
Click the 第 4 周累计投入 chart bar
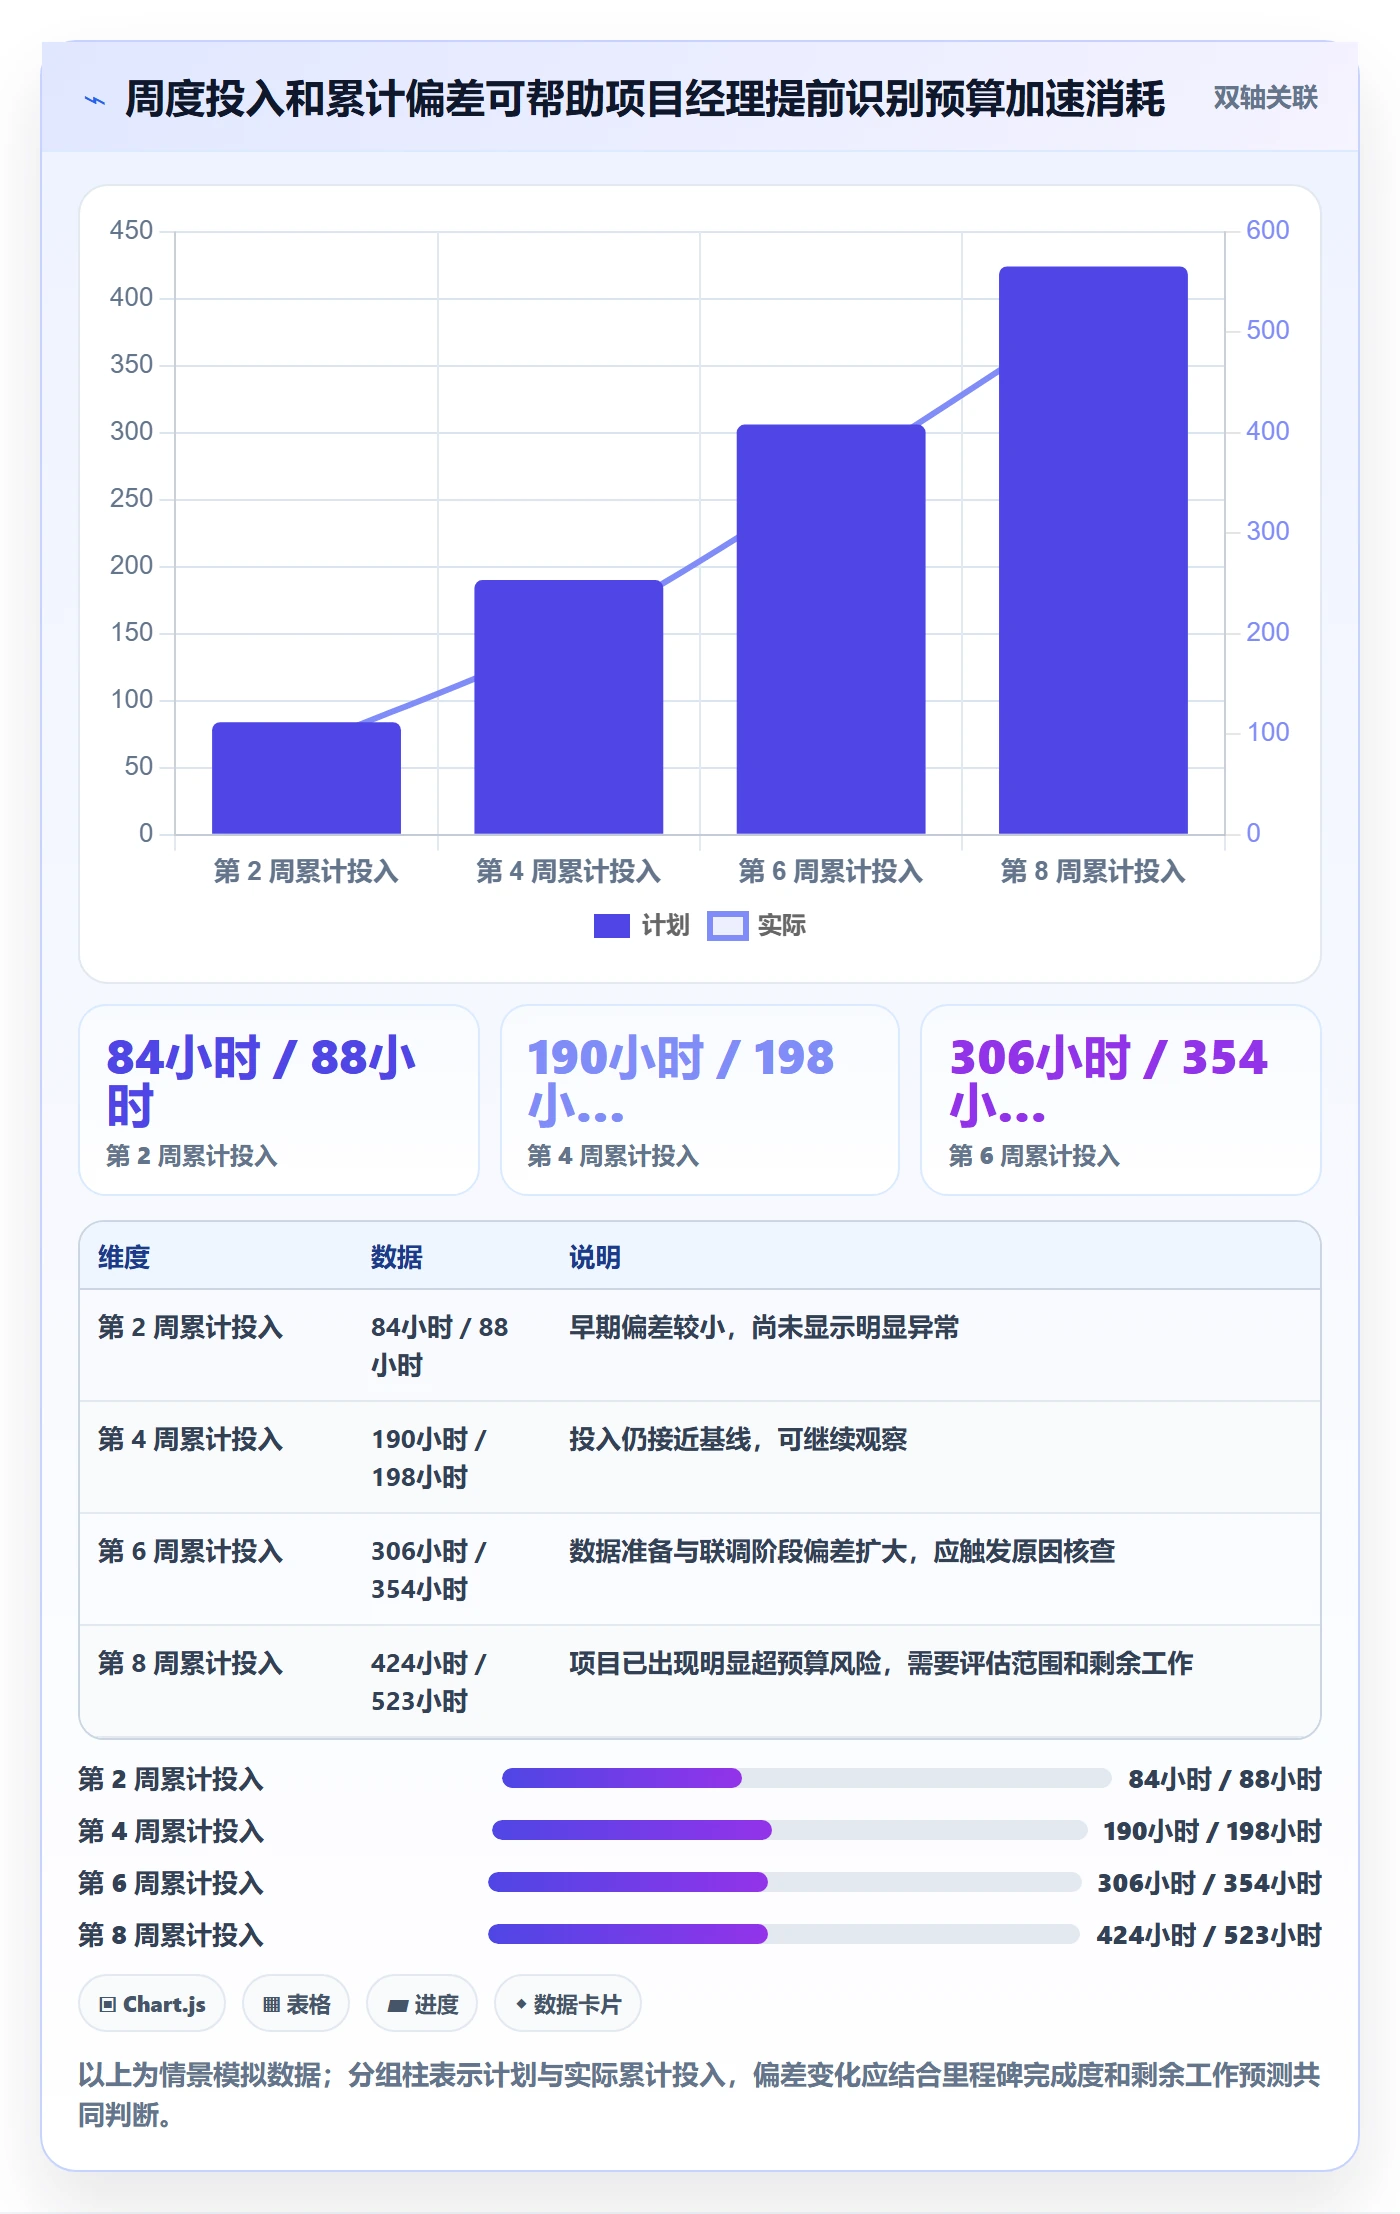pyautogui.click(x=568, y=707)
